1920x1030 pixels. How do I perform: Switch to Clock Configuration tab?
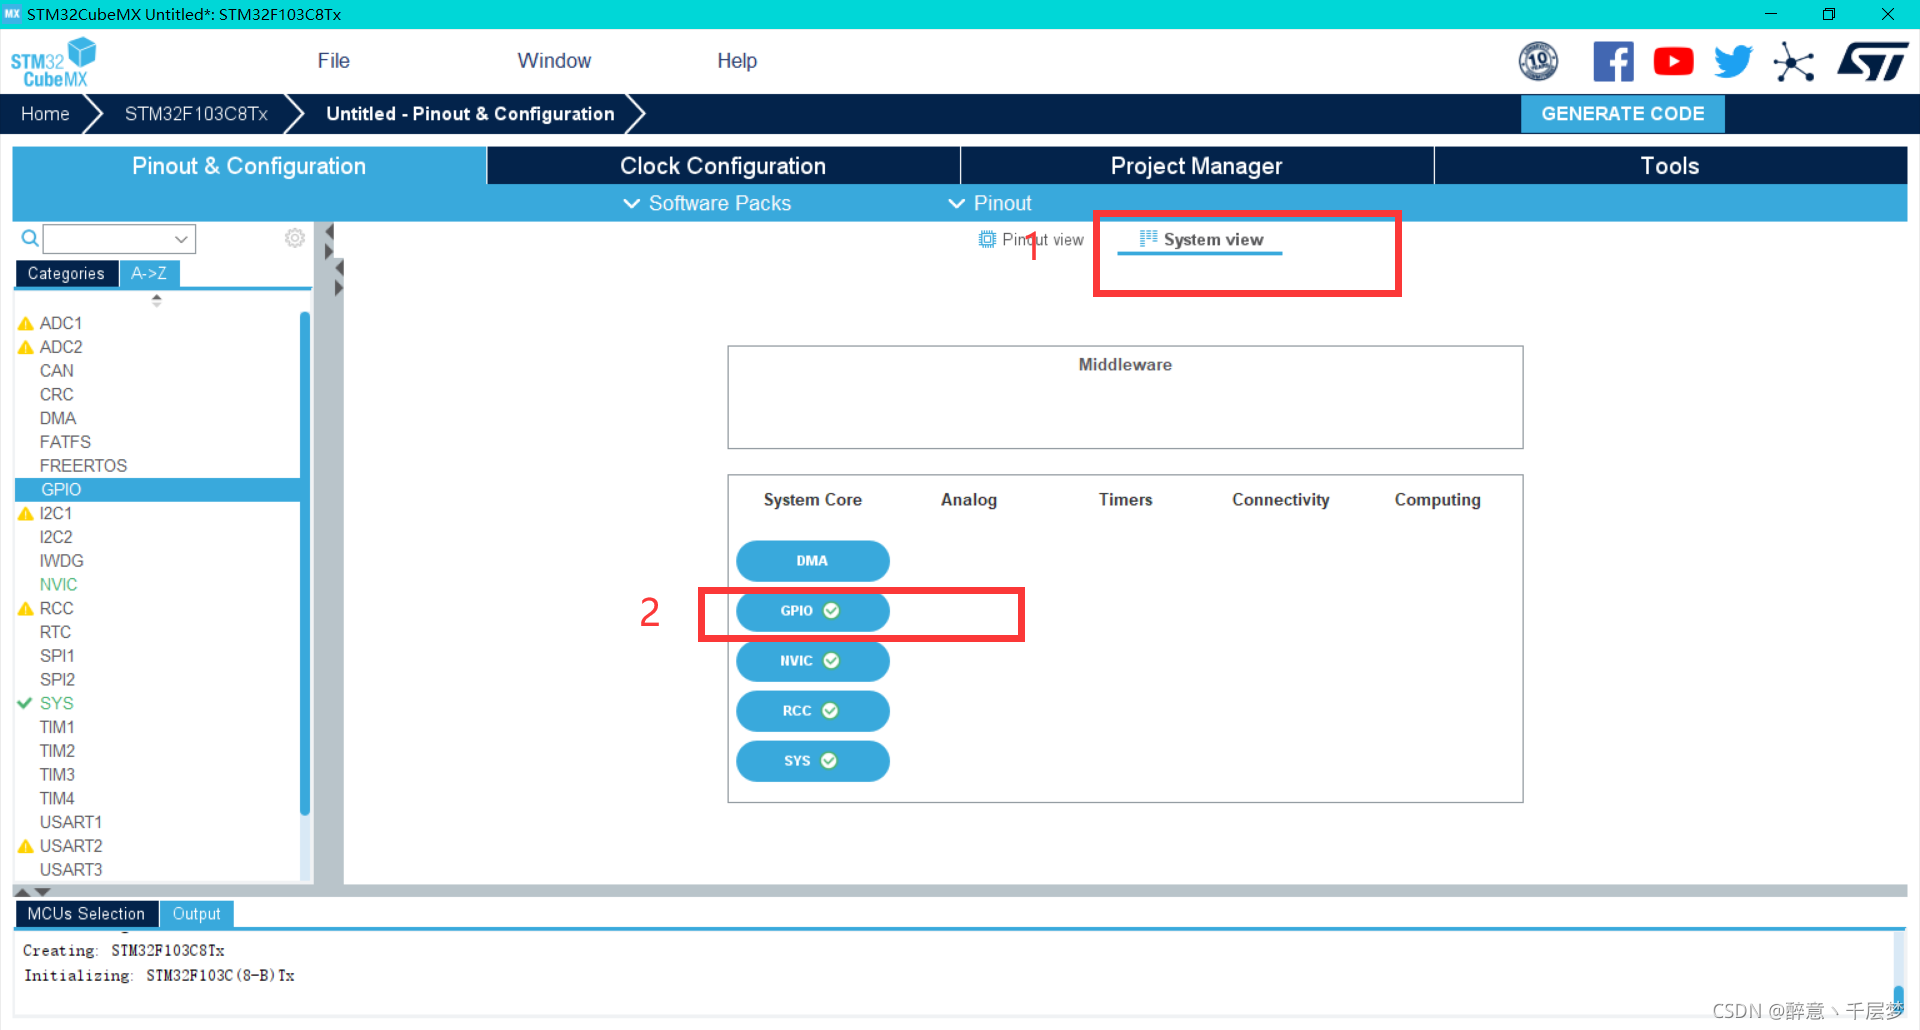723,166
